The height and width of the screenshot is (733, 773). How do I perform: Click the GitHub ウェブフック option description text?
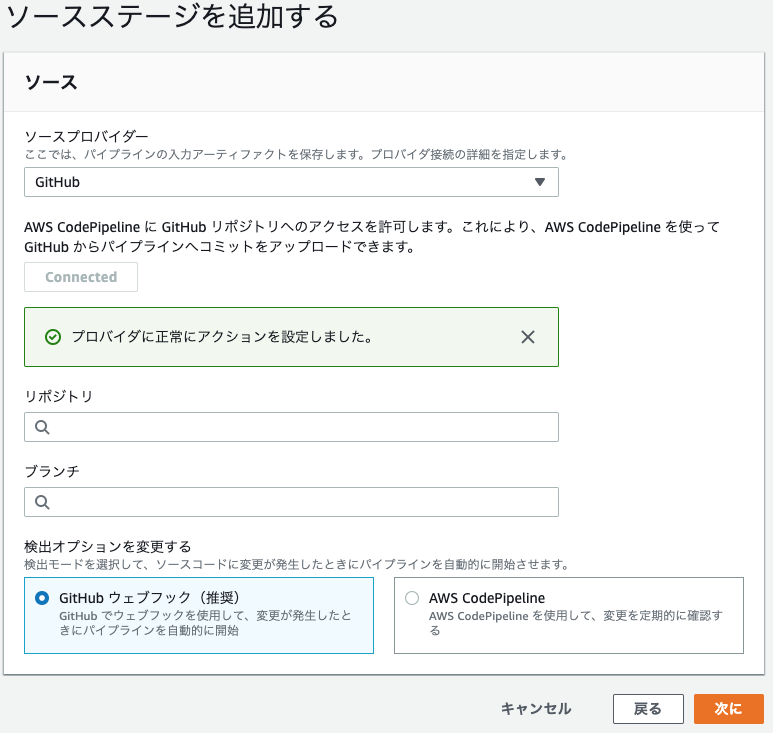point(205,623)
